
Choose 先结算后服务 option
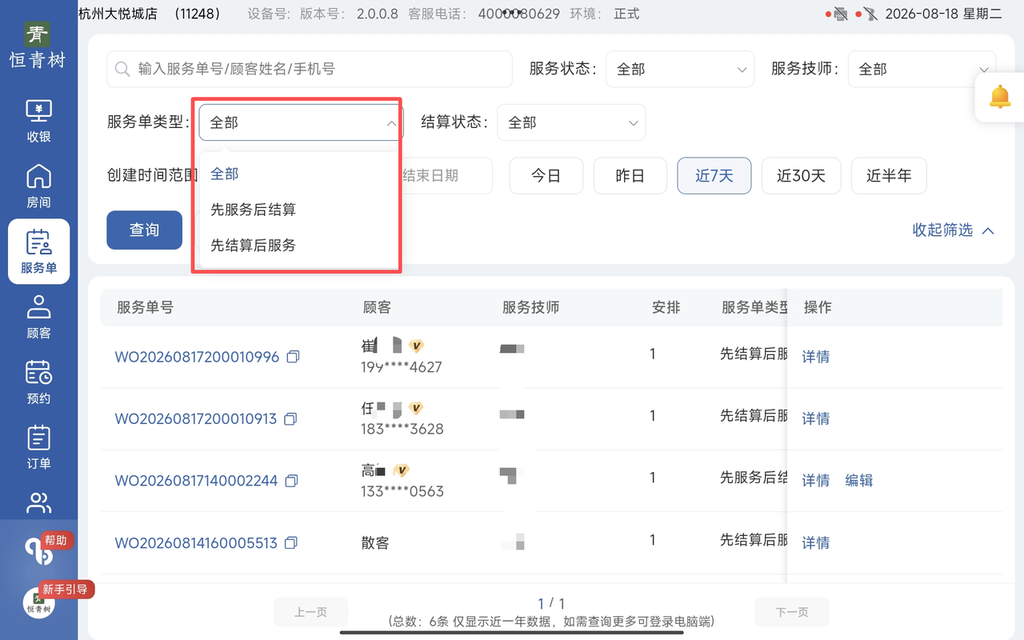[253, 246]
